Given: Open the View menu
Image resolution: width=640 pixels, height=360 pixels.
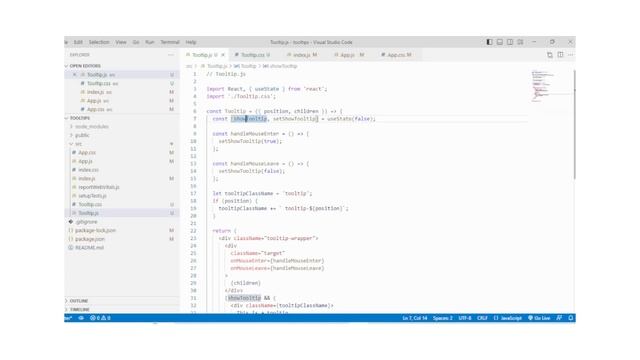Looking at the screenshot, I should [121, 42].
